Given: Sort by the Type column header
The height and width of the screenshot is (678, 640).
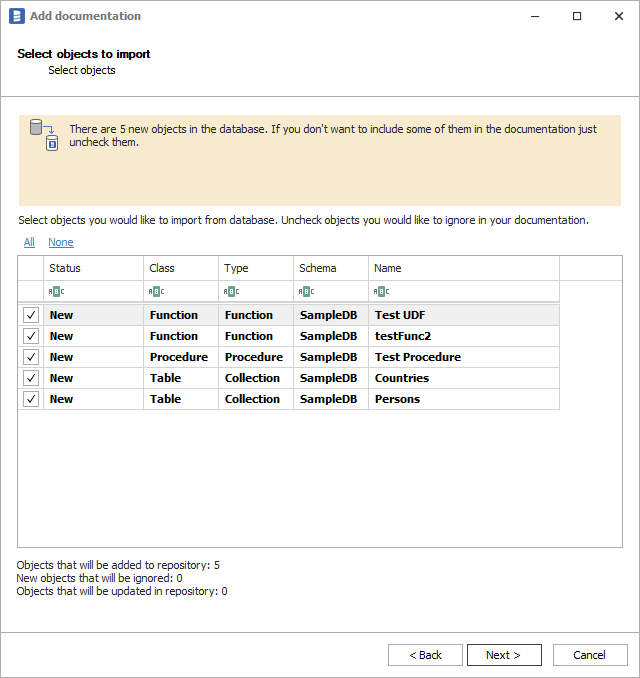Looking at the screenshot, I should click(256, 268).
